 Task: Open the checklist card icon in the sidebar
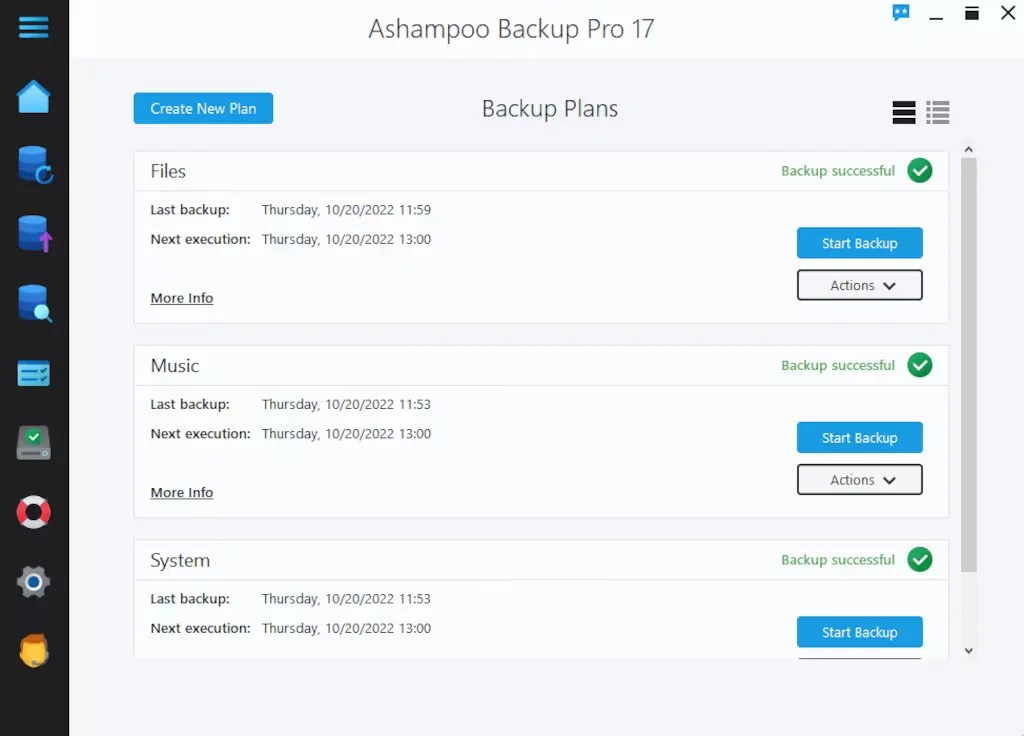[x=33, y=374]
